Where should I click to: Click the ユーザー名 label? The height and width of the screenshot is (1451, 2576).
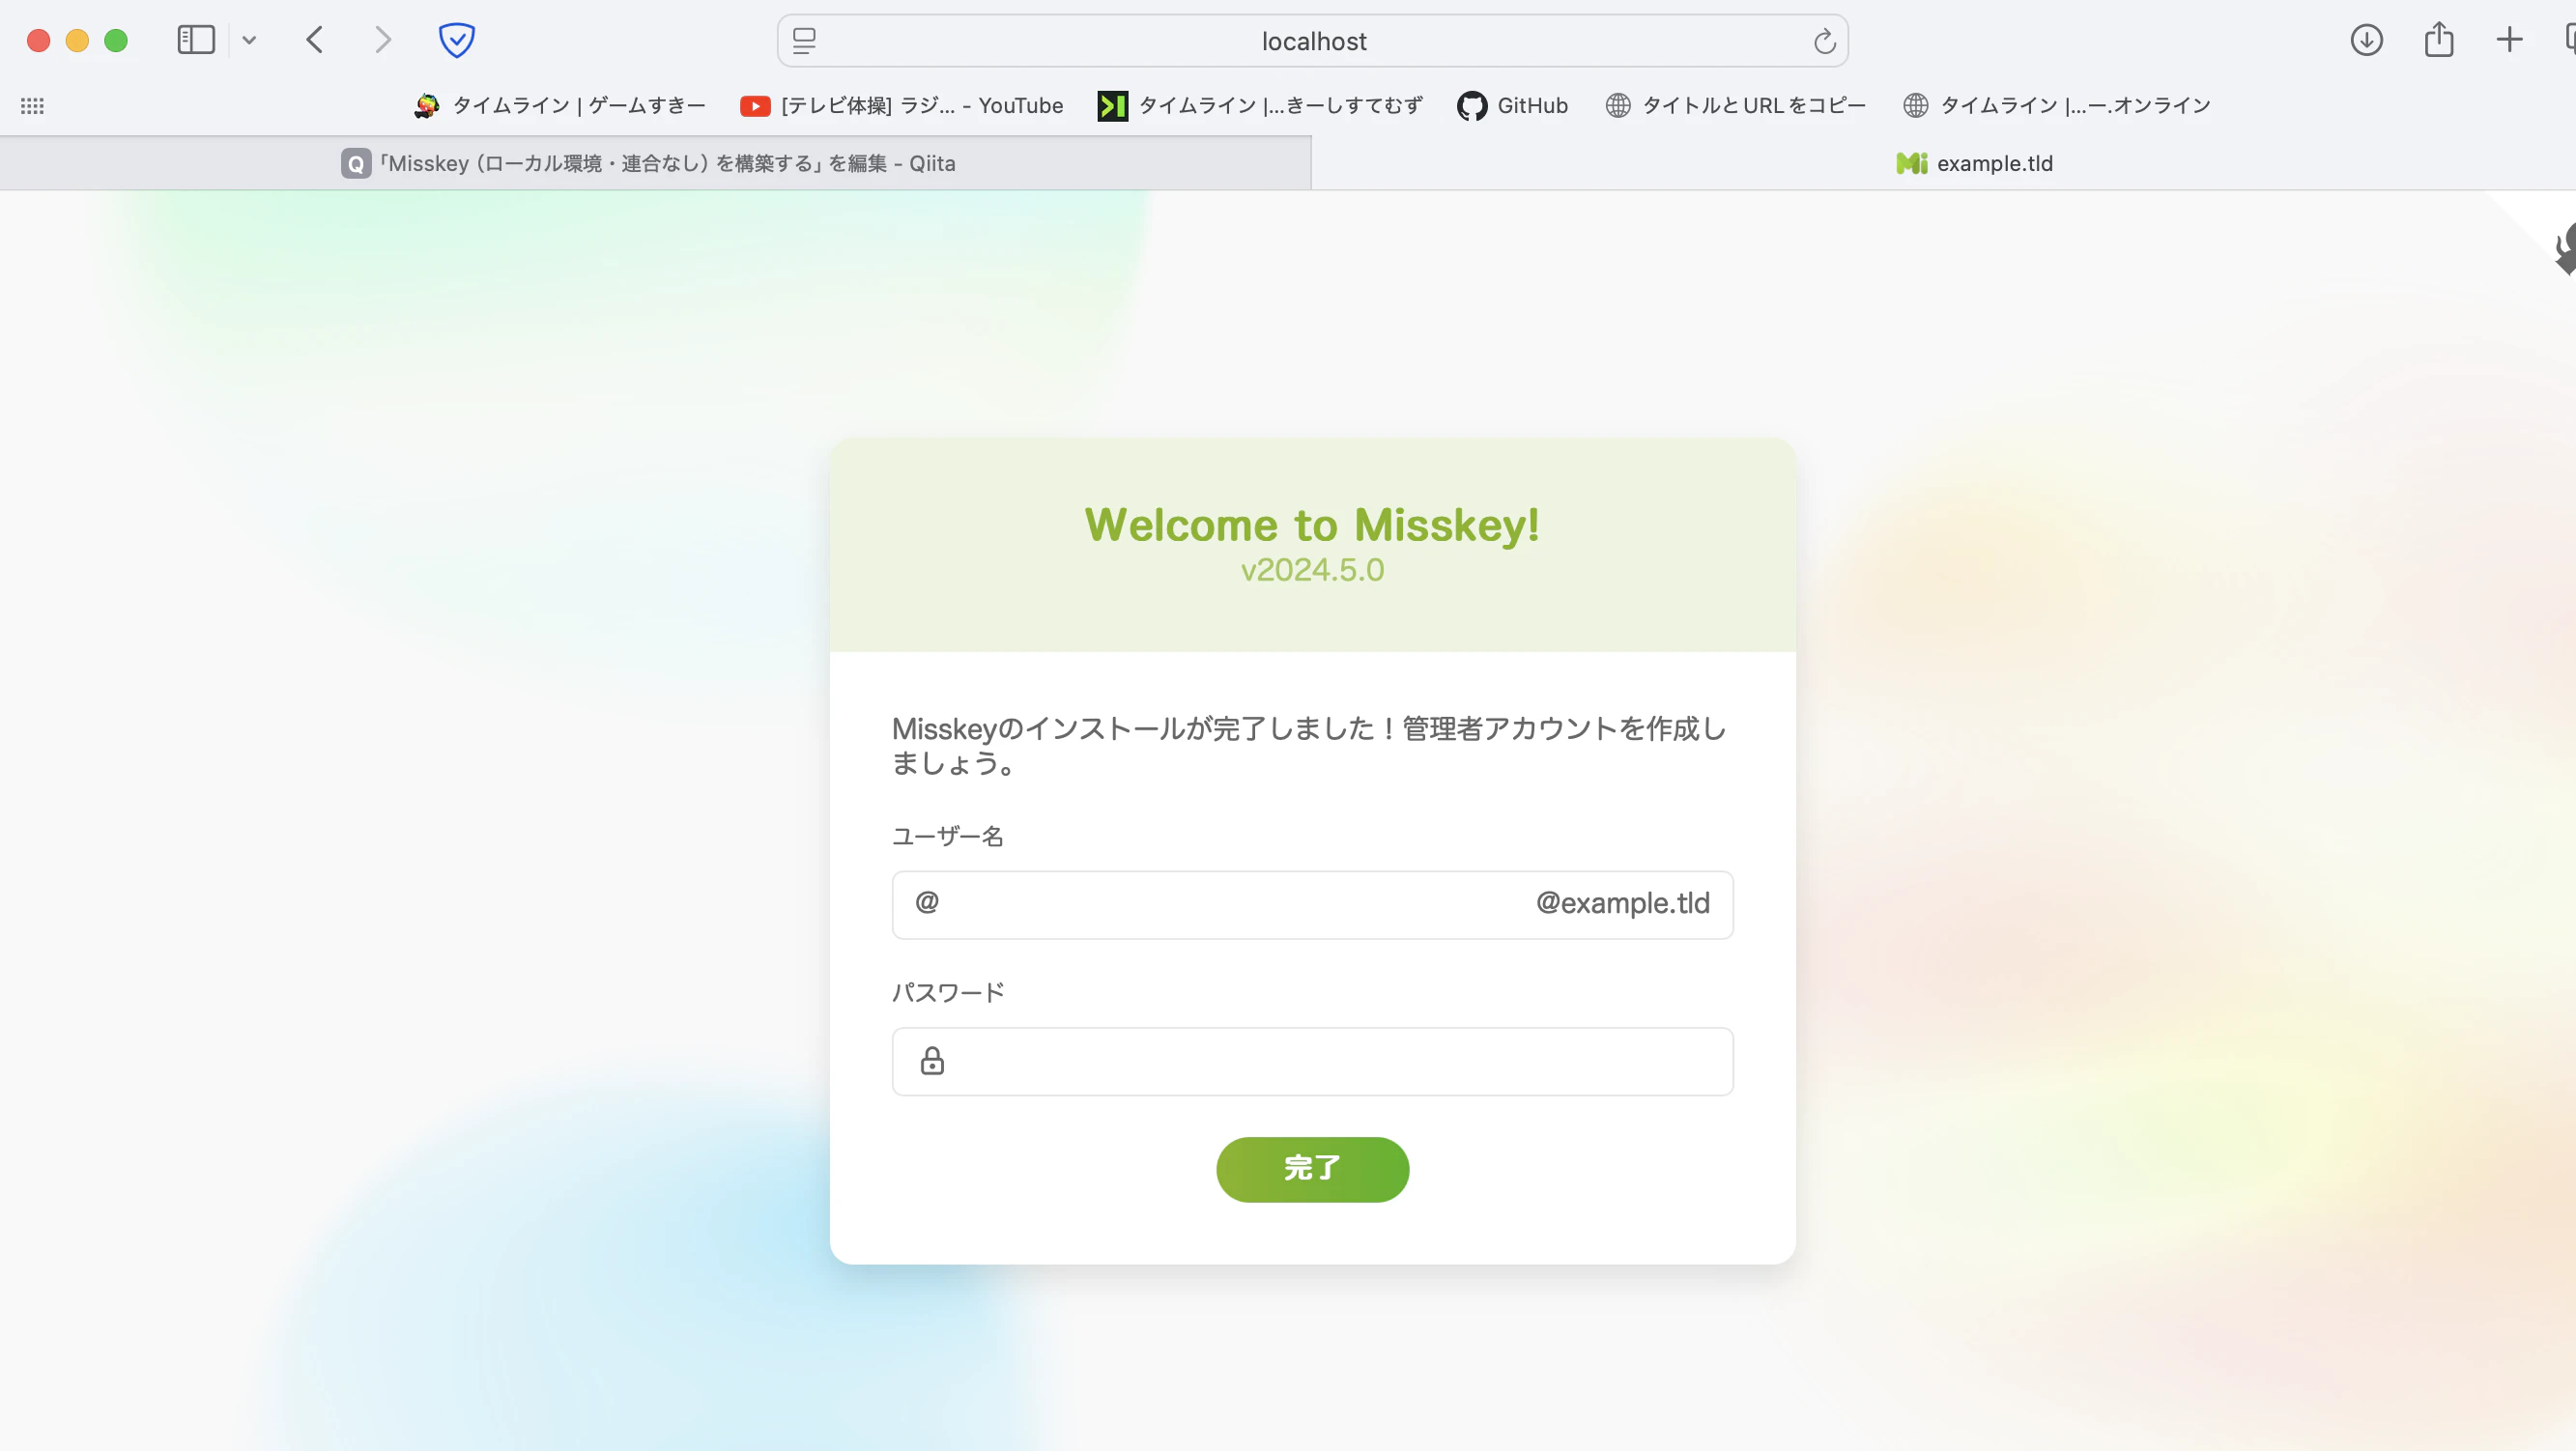coord(947,837)
